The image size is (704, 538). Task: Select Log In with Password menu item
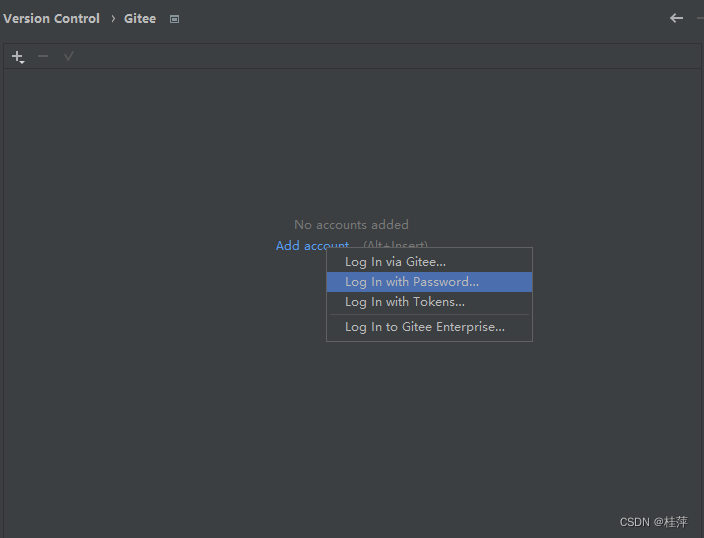point(429,282)
